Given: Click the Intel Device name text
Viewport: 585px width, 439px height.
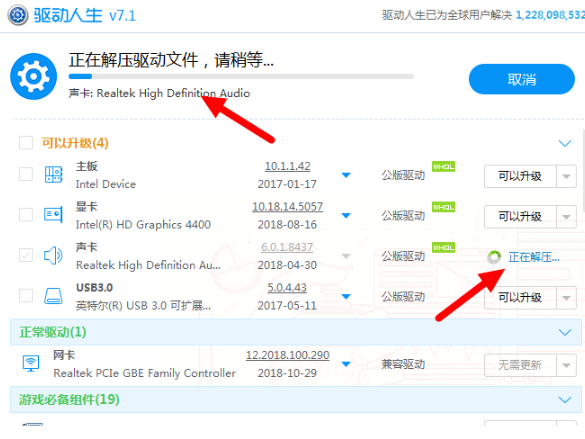Looking at the screenshot, I should tap(106, 184).
